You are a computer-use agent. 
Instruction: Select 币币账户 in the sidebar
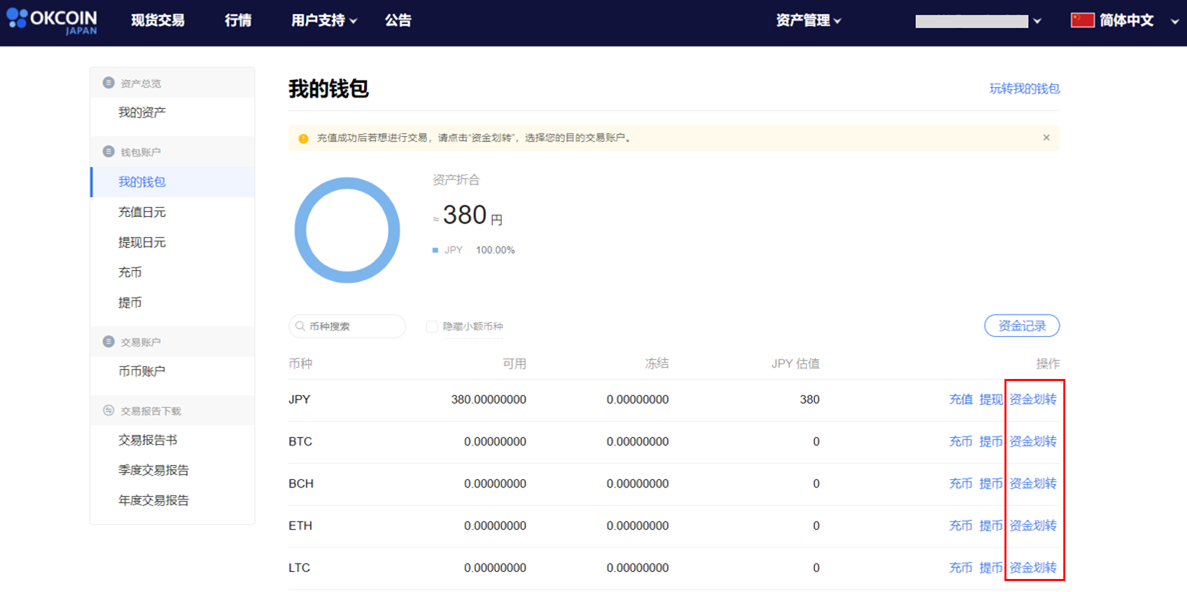coord(142,371)
